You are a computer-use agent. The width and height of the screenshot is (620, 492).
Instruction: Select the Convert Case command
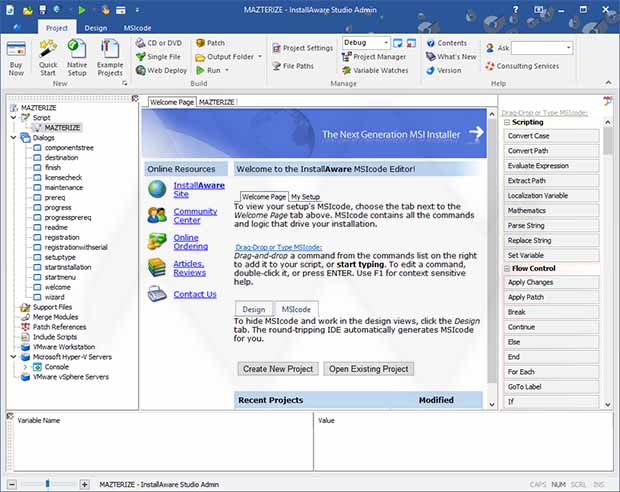pyautogui.click(x=551, y=136)
